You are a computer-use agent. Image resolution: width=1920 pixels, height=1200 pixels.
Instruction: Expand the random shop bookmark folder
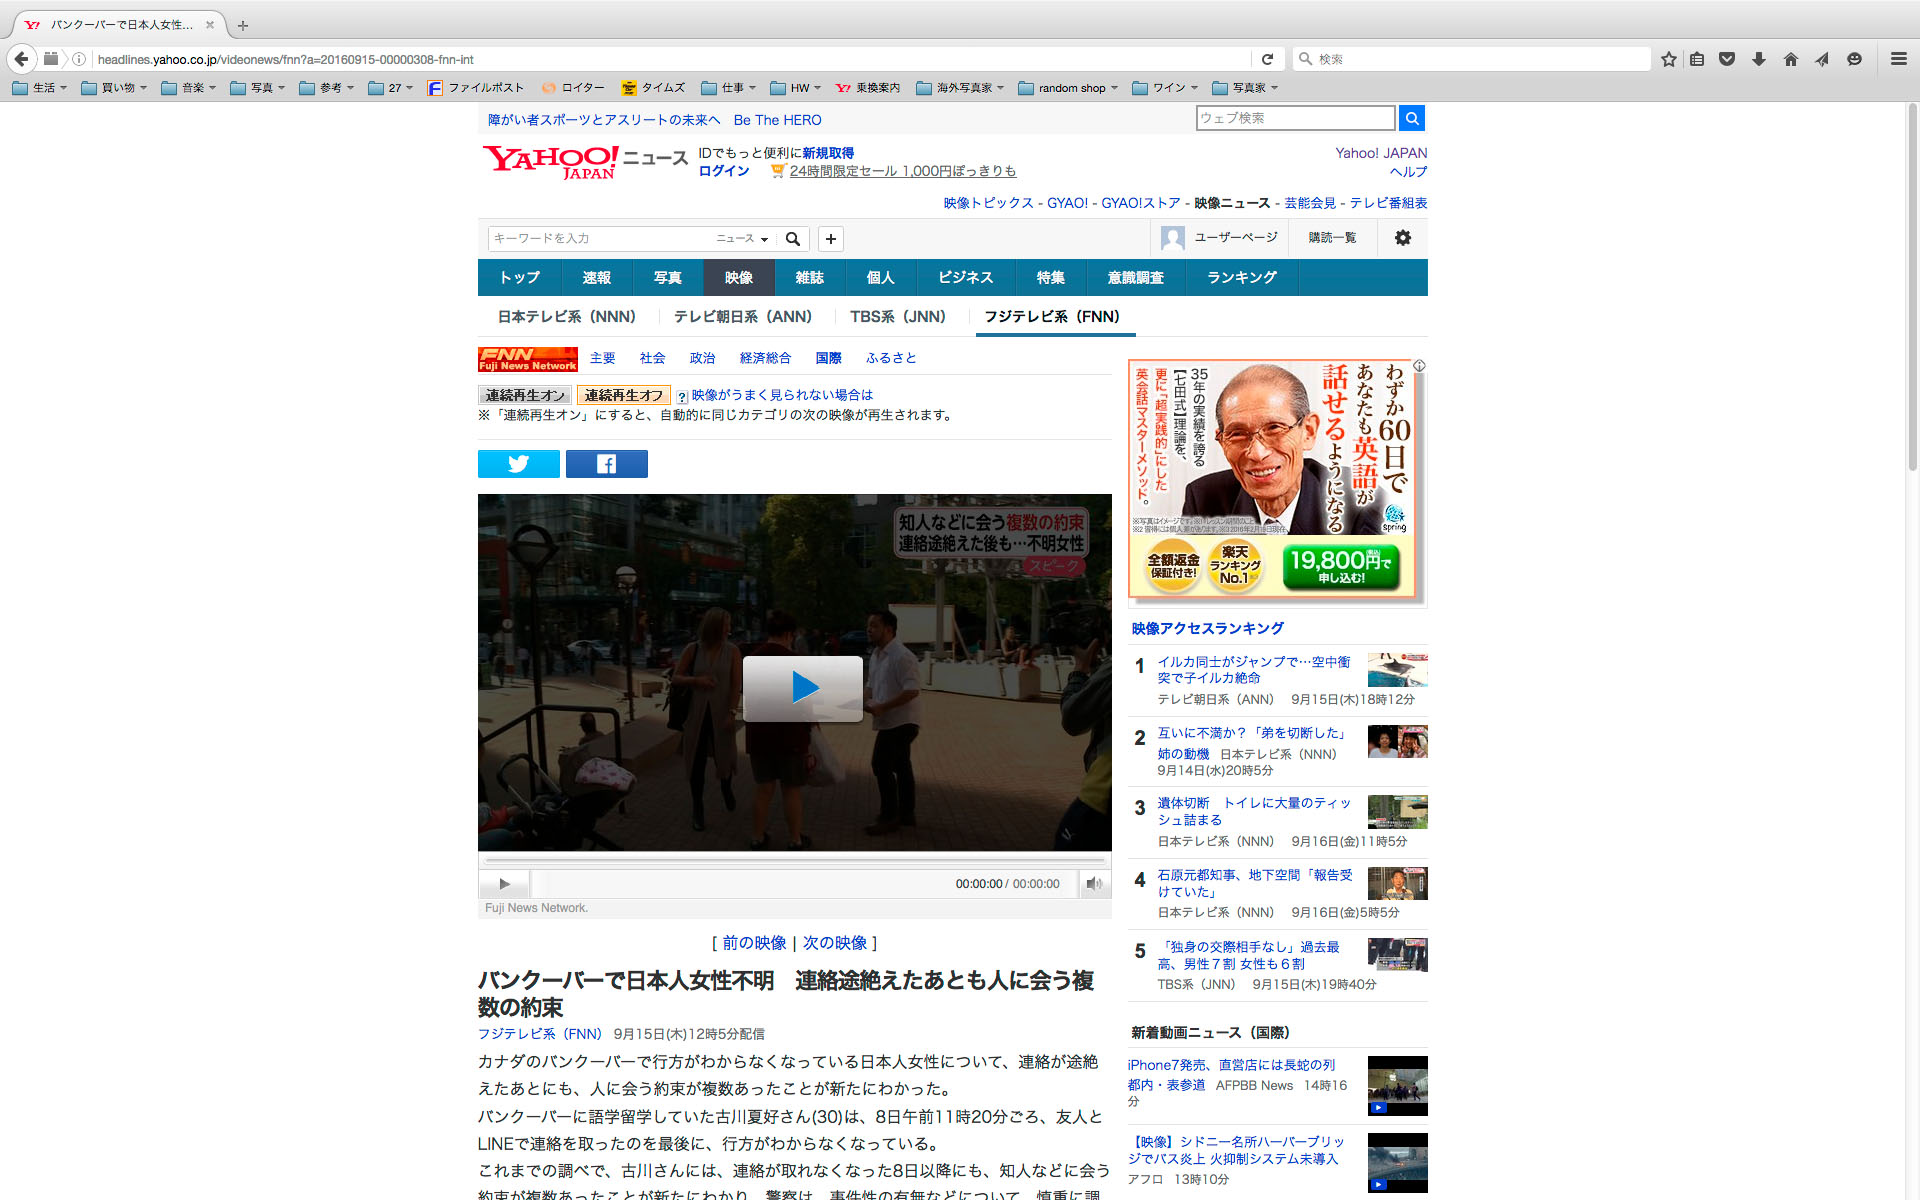1067,88
